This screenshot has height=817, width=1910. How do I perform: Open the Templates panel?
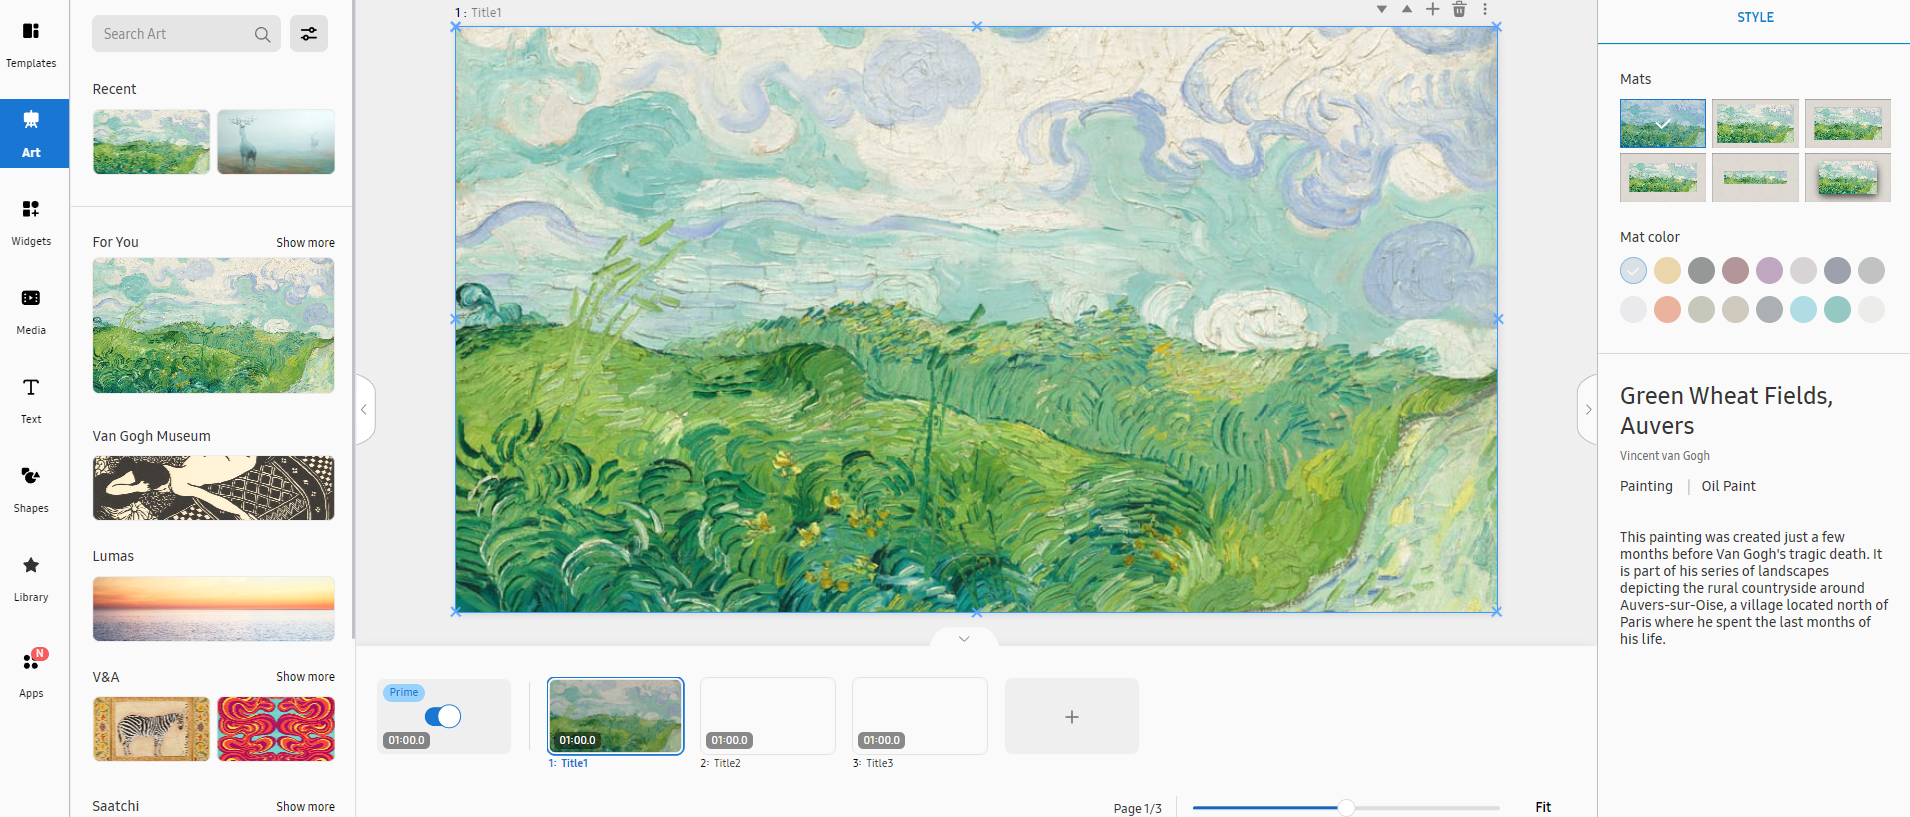(31, 44)
